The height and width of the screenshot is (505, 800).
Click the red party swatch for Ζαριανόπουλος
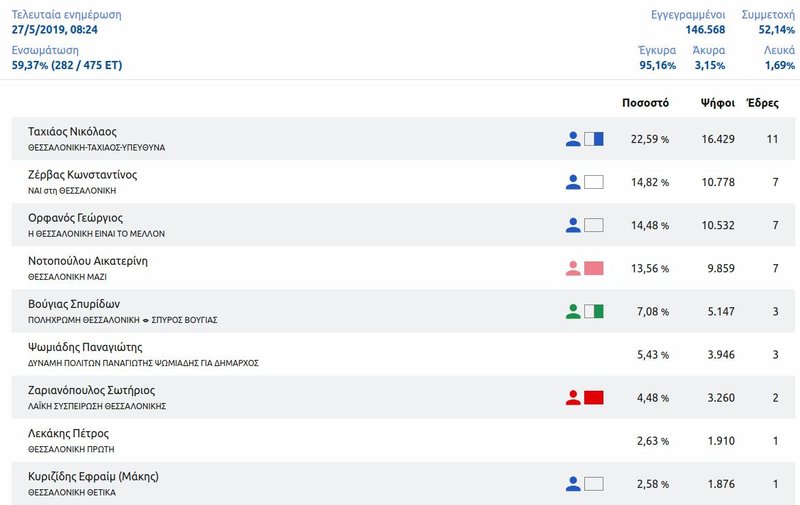(594, 397)
